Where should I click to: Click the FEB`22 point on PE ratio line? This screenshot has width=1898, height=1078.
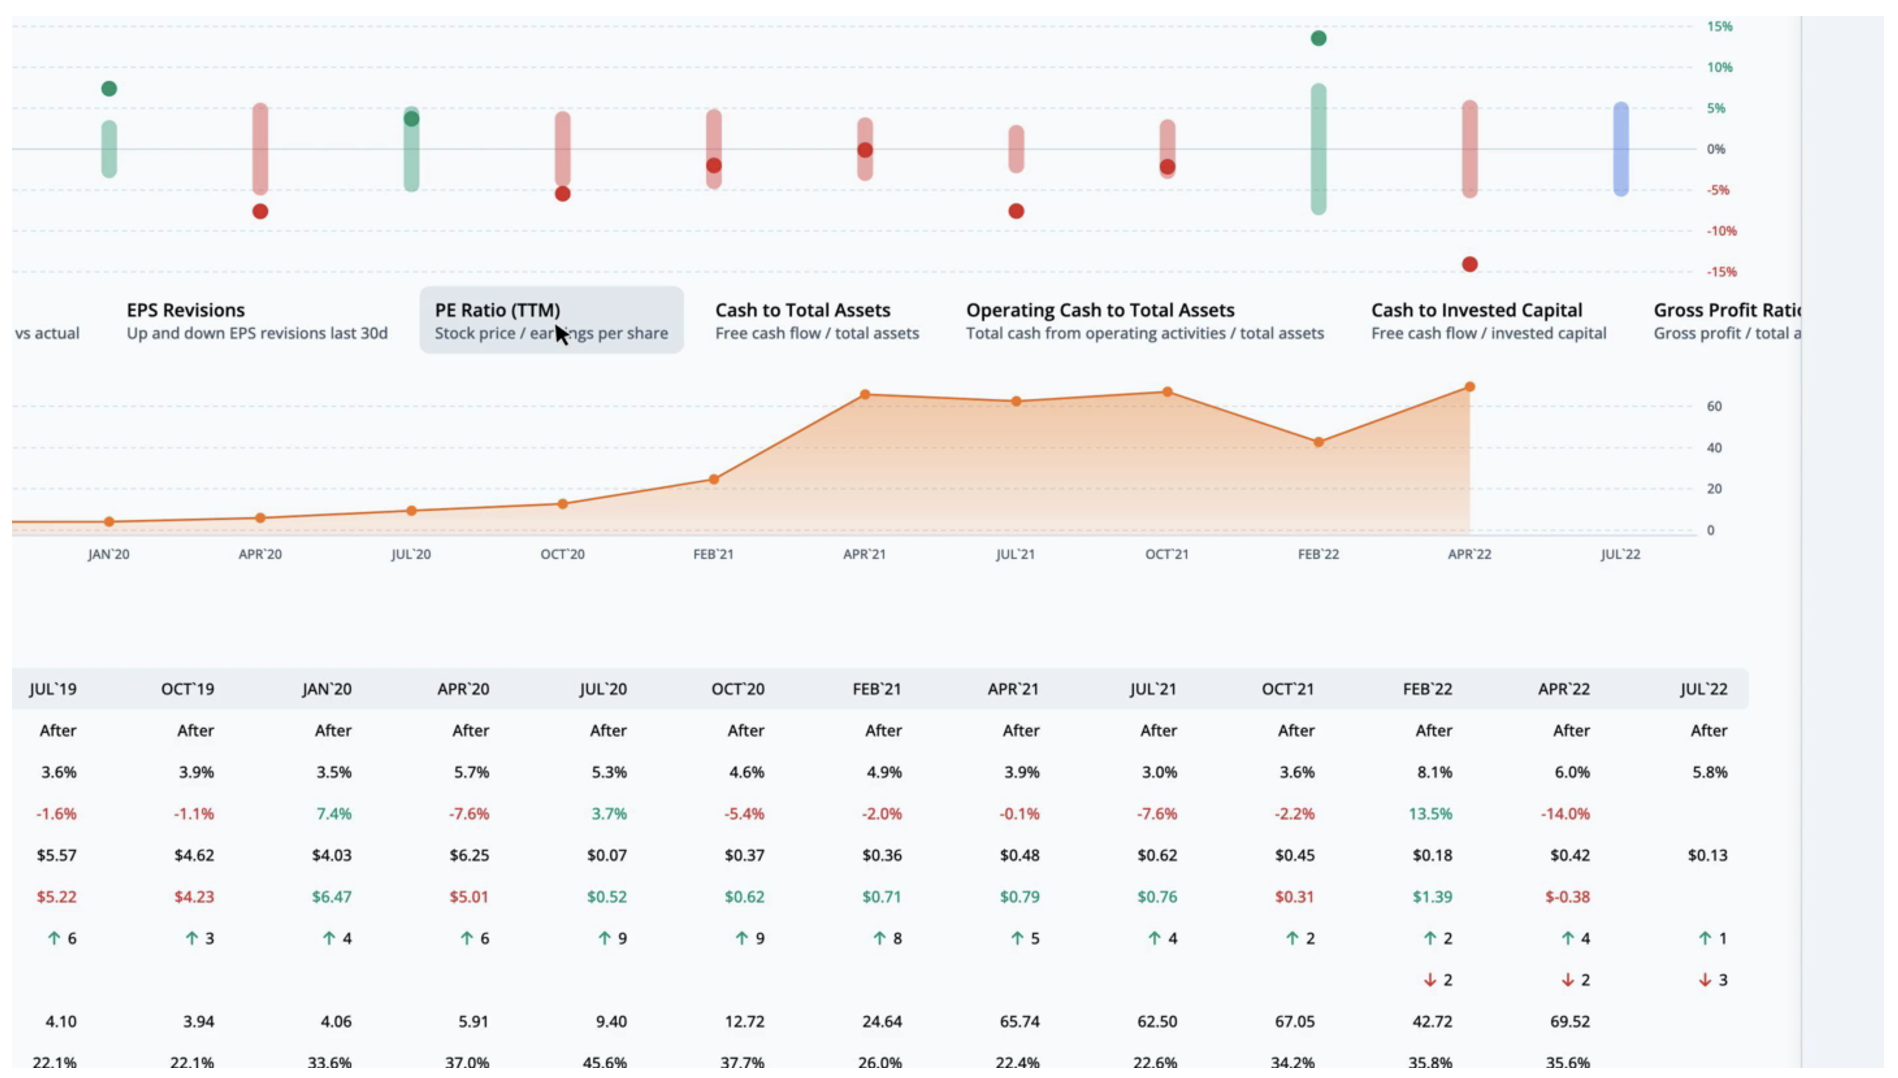click(1319, 442)
